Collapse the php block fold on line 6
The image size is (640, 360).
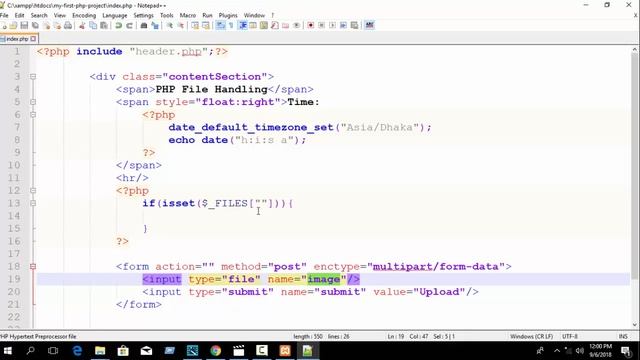tap(33, 115)
